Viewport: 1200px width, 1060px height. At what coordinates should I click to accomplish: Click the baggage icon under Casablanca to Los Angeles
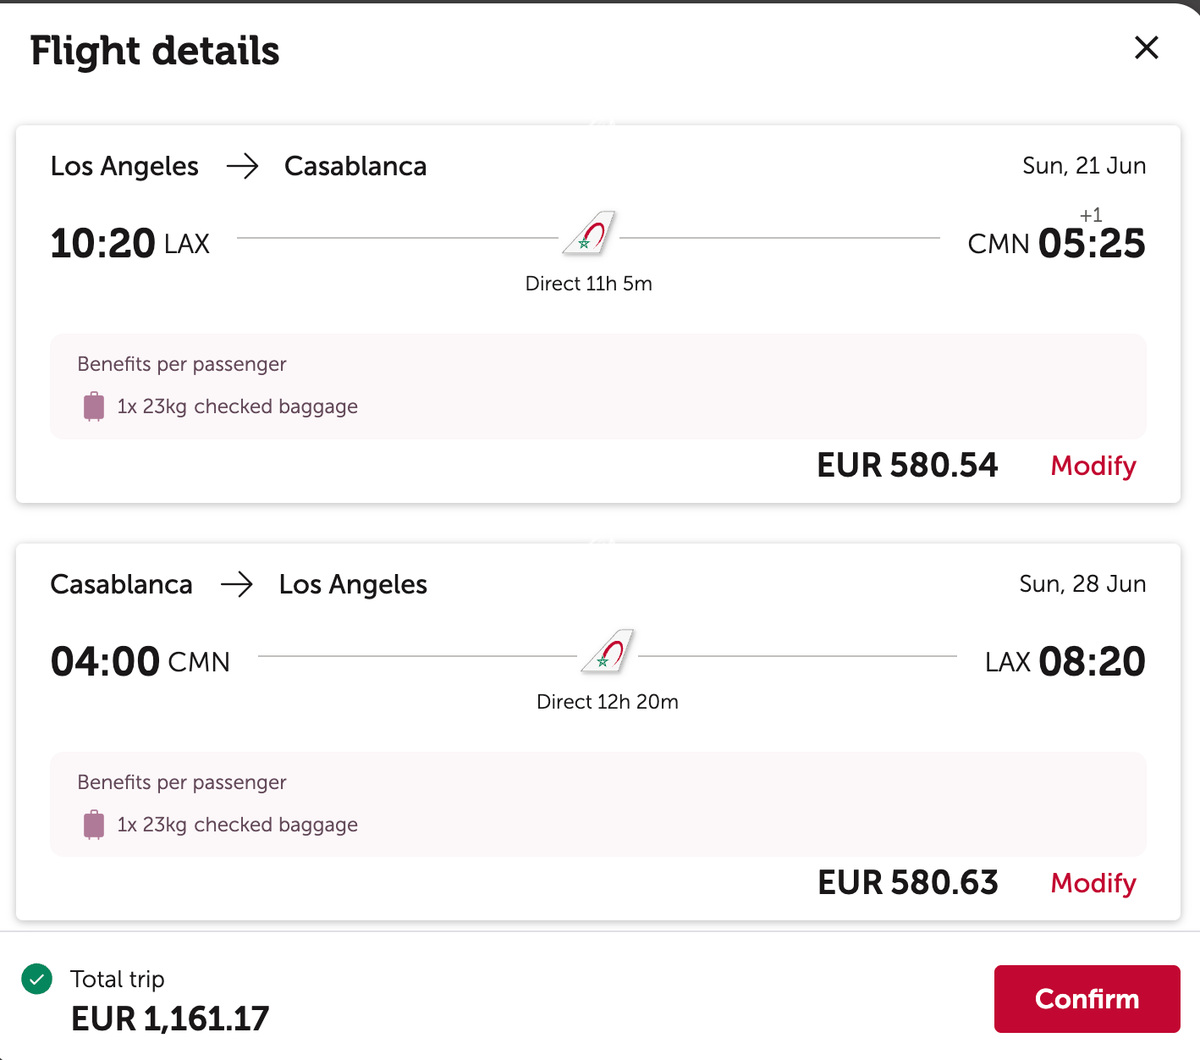pos(93,824)
